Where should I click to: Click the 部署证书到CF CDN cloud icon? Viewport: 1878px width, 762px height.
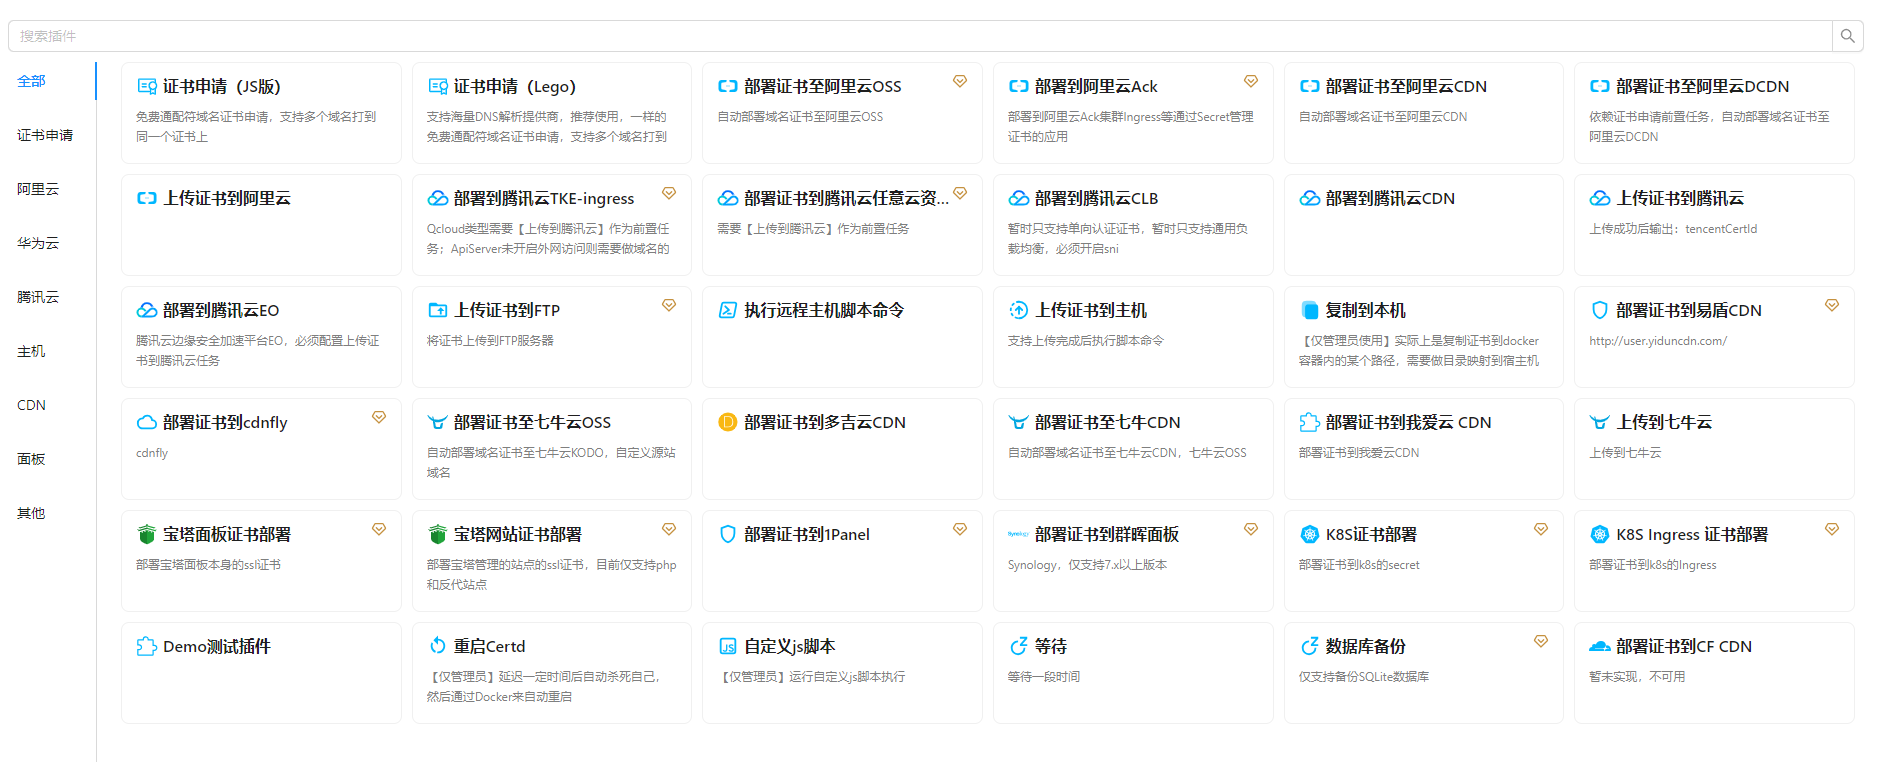tap(1599, 647)
